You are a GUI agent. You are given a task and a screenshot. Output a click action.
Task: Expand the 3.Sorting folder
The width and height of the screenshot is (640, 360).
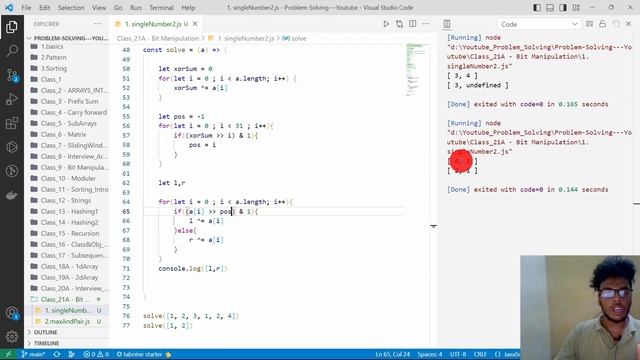tap(67, 68)
